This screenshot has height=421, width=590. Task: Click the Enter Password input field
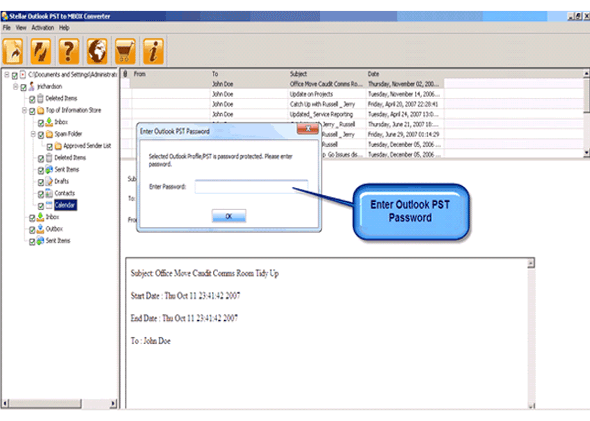click(251, 187)
